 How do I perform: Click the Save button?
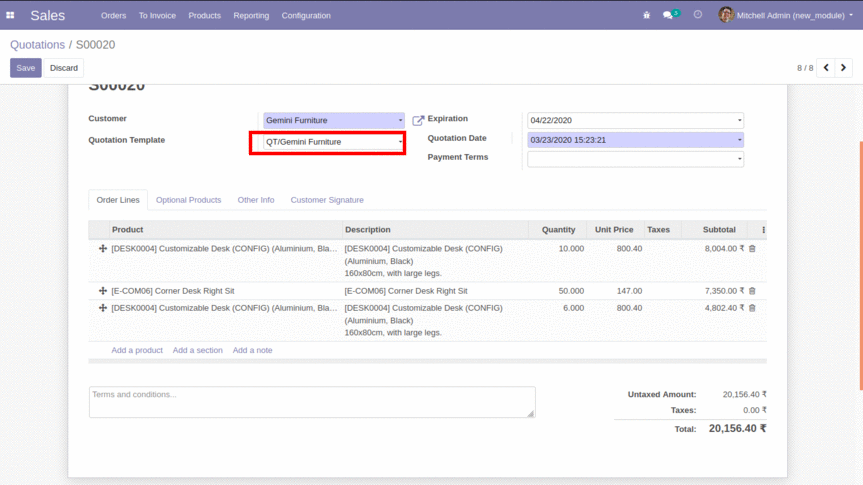26,68
